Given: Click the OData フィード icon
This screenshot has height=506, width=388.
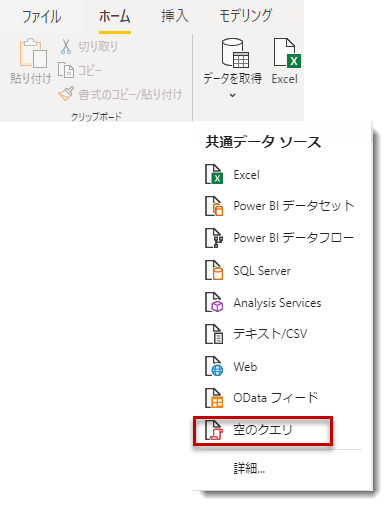Looking at the screenshot, I should click(214, 398).
